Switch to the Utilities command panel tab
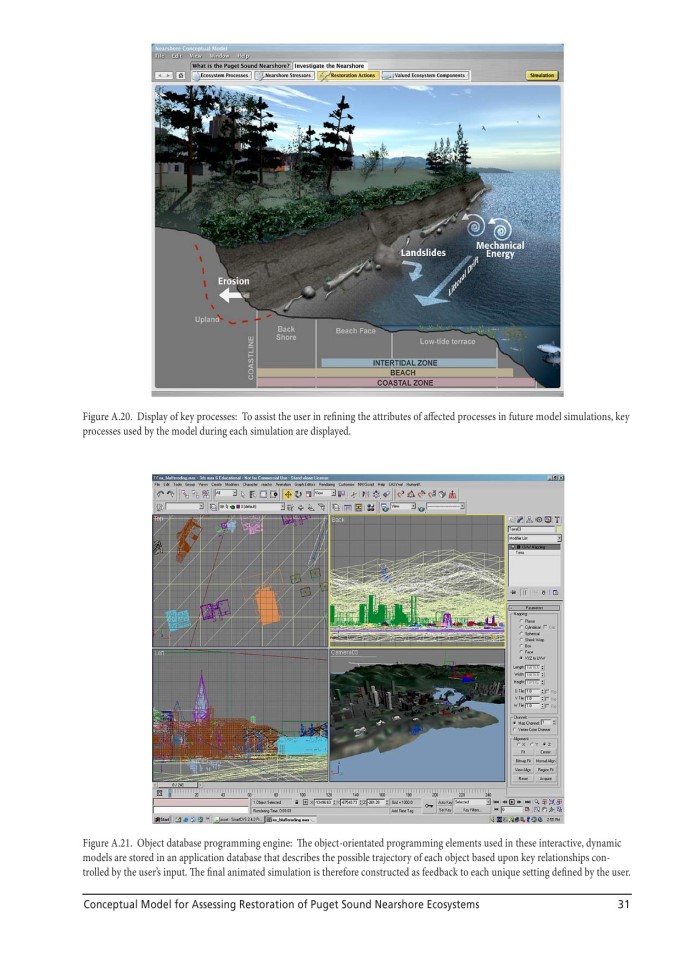 click(x=557, y=519)
